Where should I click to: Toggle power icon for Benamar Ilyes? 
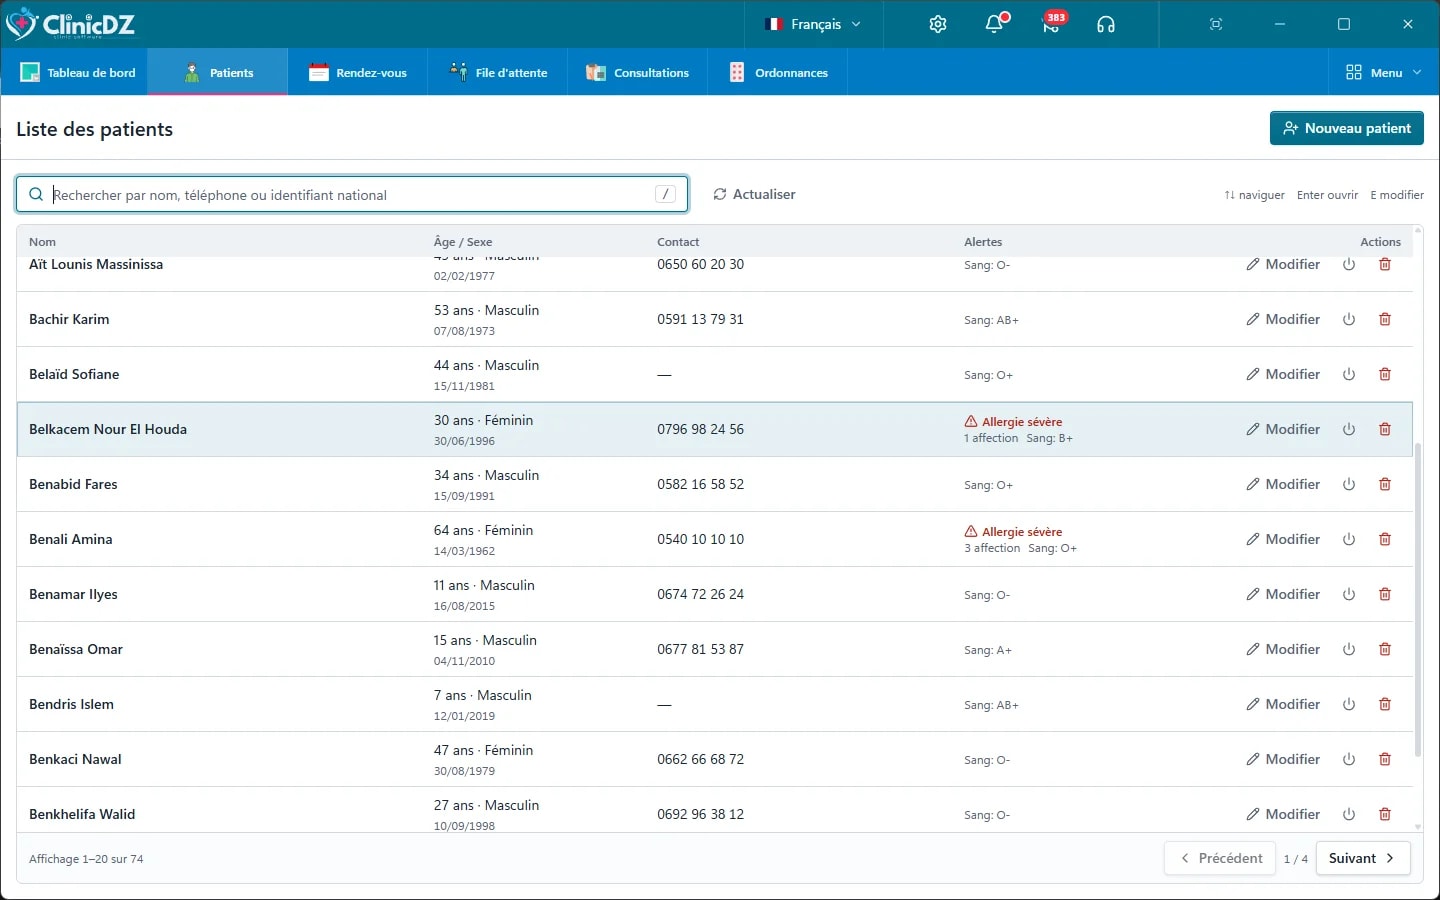tap(1349, 594)
